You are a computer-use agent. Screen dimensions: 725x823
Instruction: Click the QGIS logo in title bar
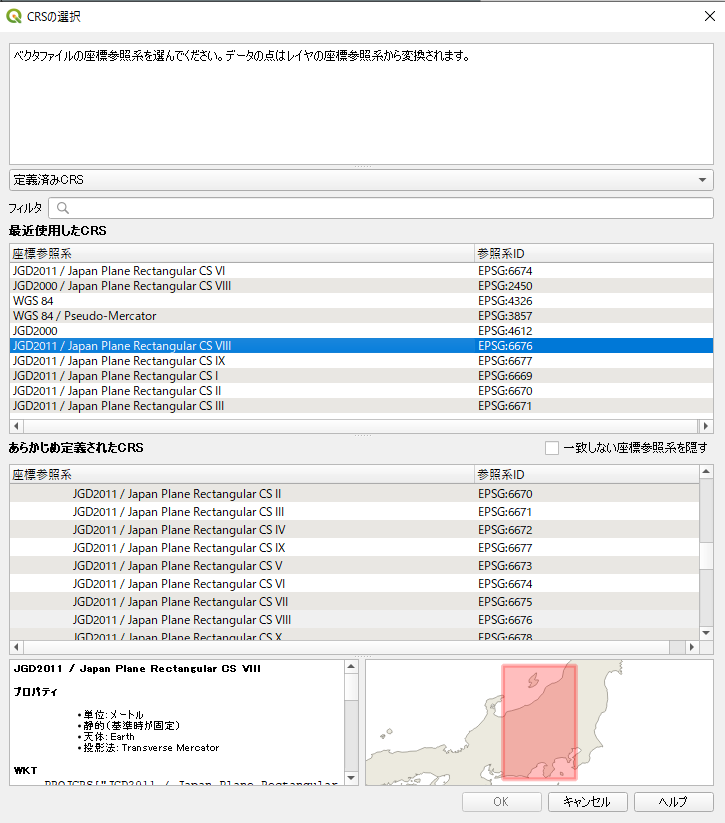click(x=13, y=16)
